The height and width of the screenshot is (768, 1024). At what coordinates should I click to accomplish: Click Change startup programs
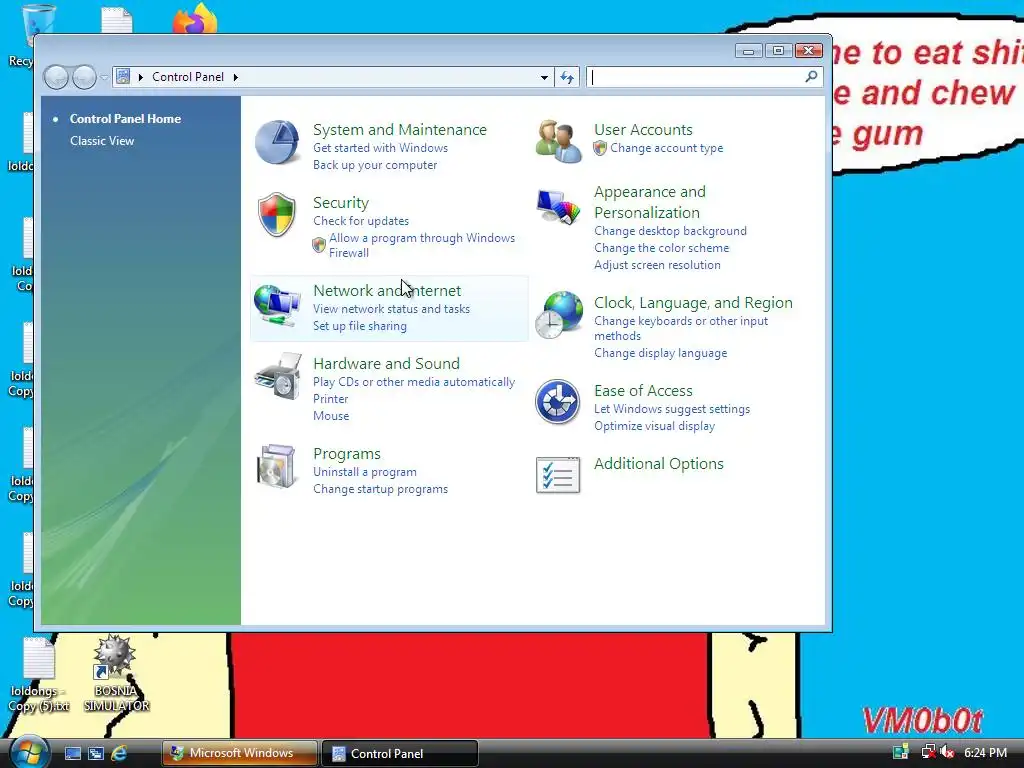click(380, 489)
